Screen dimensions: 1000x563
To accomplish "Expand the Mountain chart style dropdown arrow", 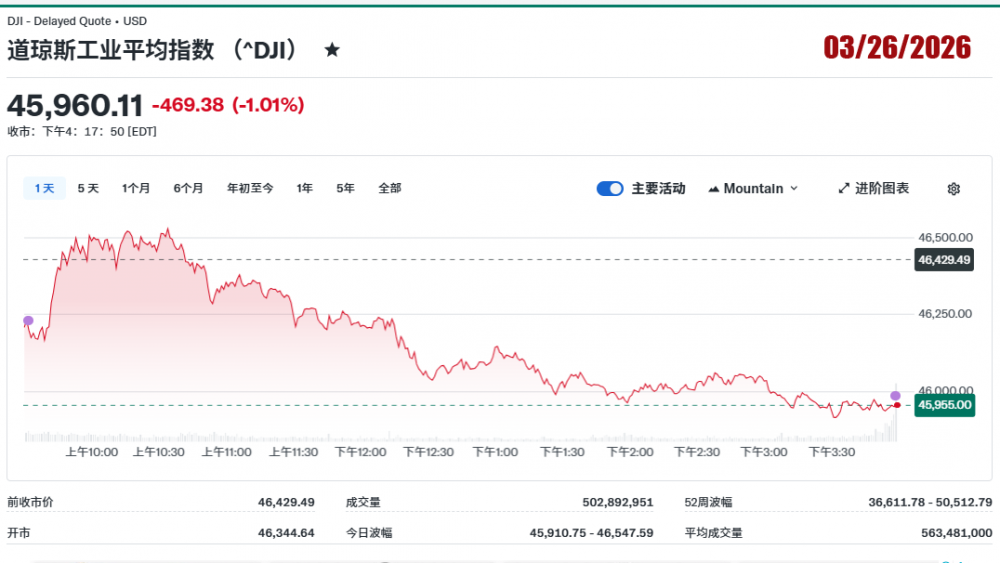I will 794,188.
